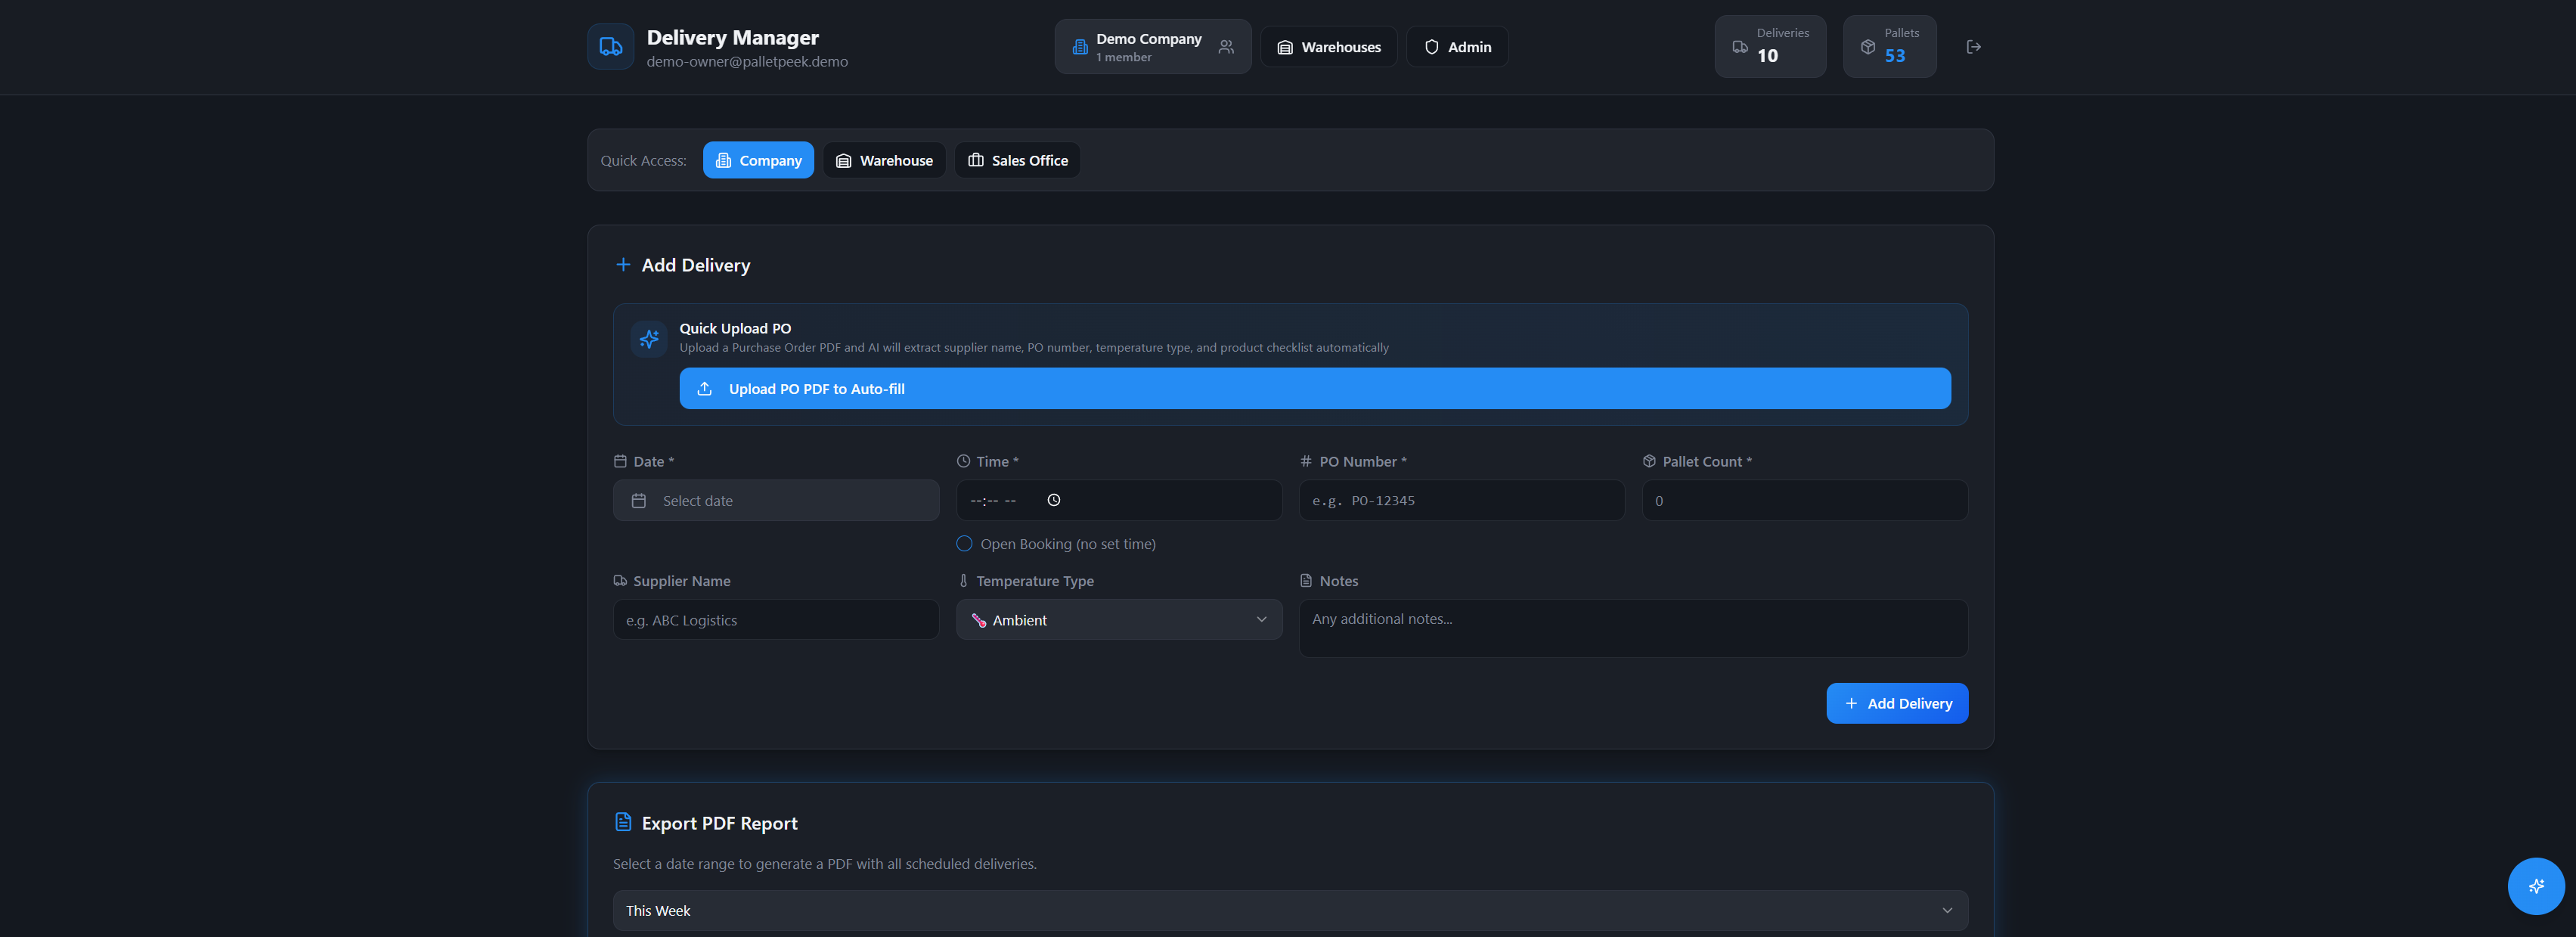Screen dimensions: 2576x937
Task: Click the calendar icon beside Select date
Action: [x=639, y=500]
